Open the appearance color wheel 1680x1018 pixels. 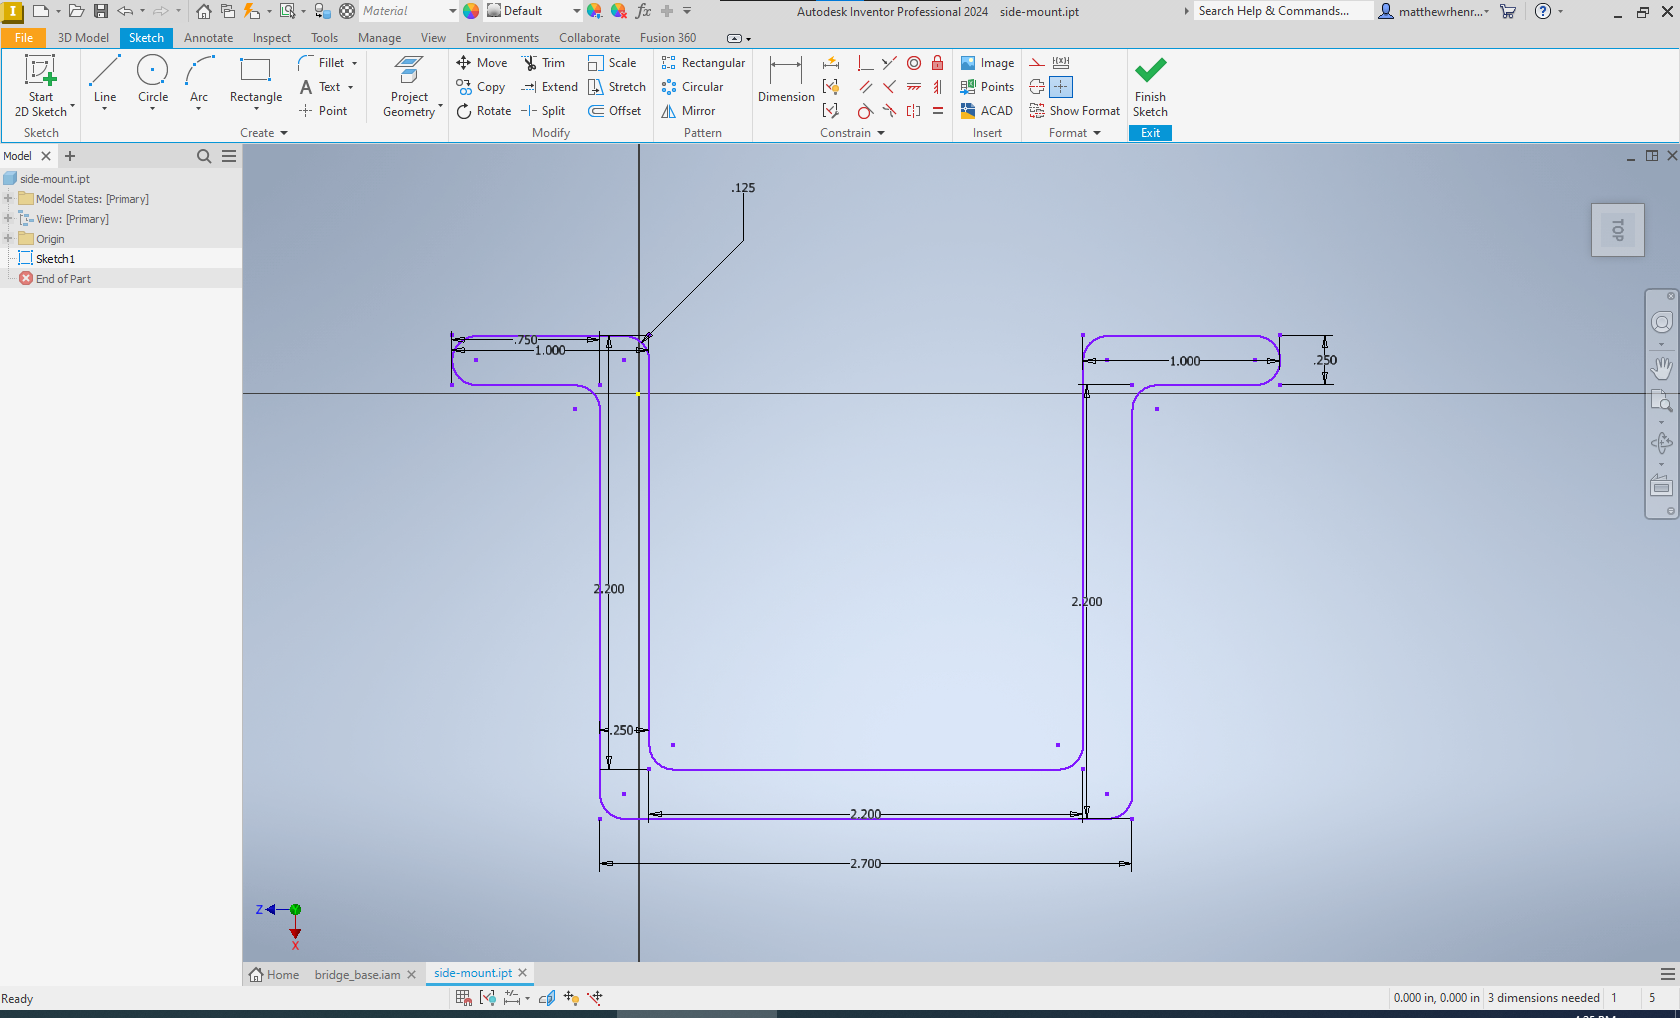coord(471,11)
